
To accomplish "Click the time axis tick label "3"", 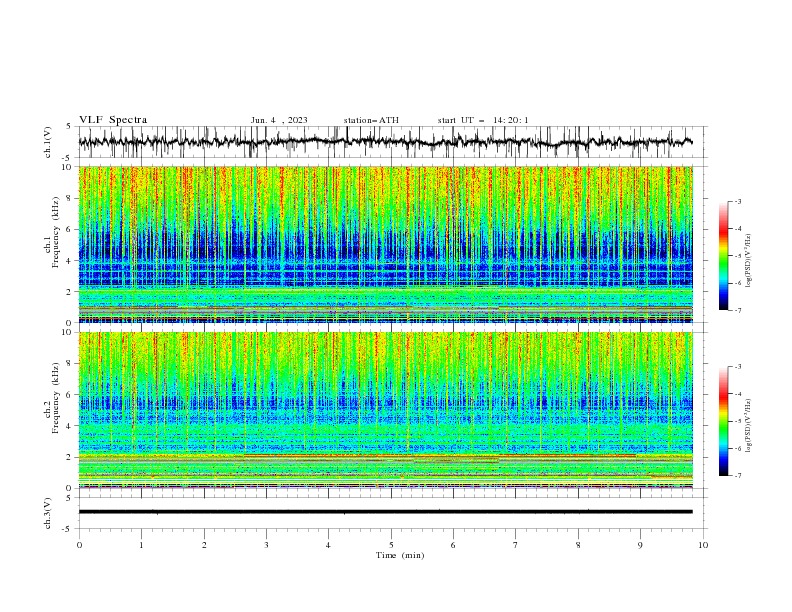I will click(x=266, y=545).
